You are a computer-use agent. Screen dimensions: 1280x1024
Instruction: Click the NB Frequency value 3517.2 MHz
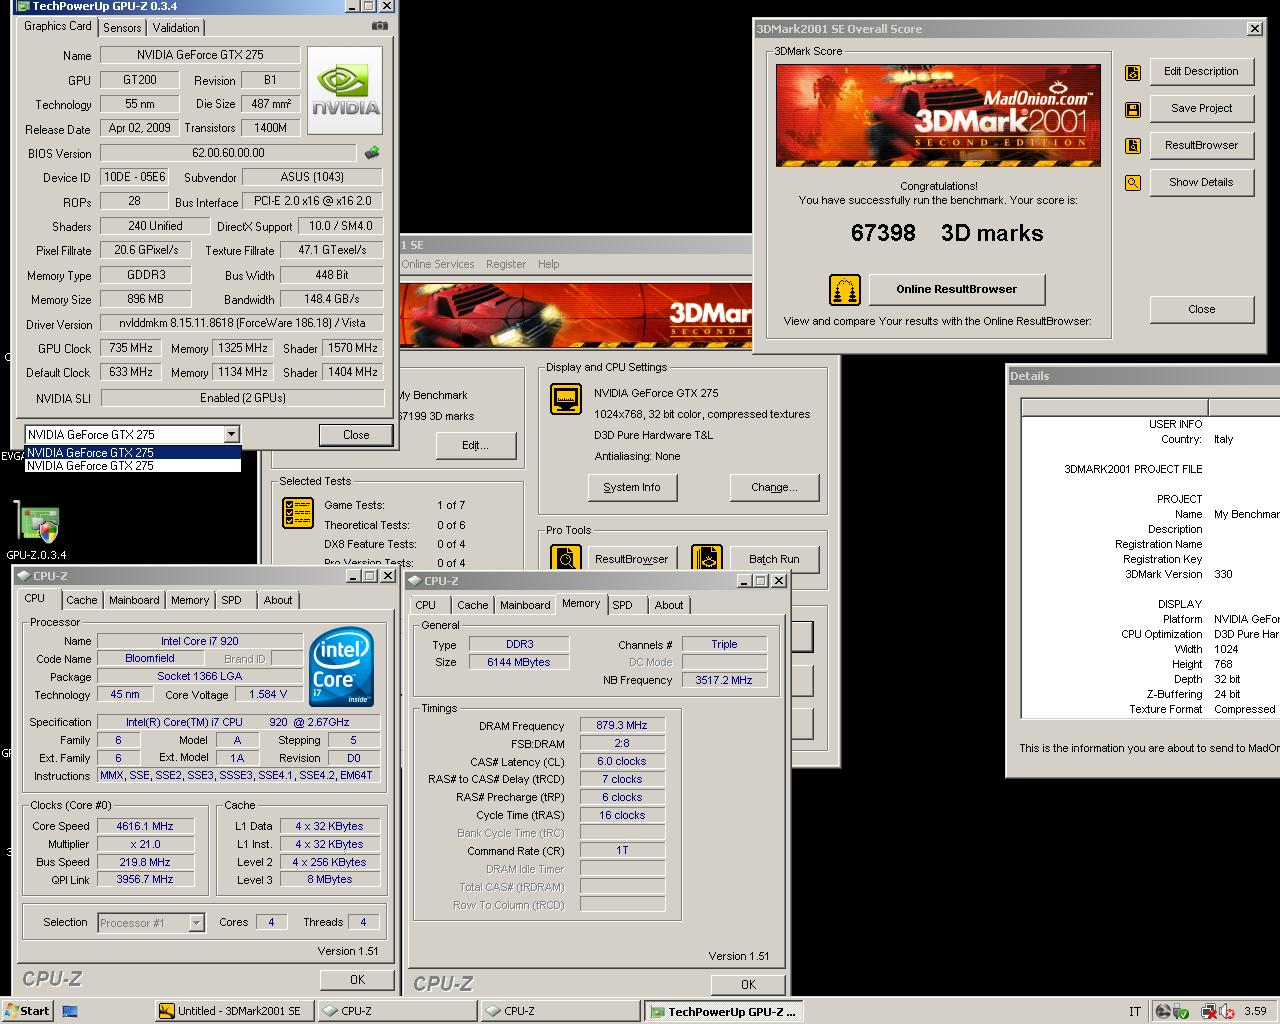pos(724,680)
